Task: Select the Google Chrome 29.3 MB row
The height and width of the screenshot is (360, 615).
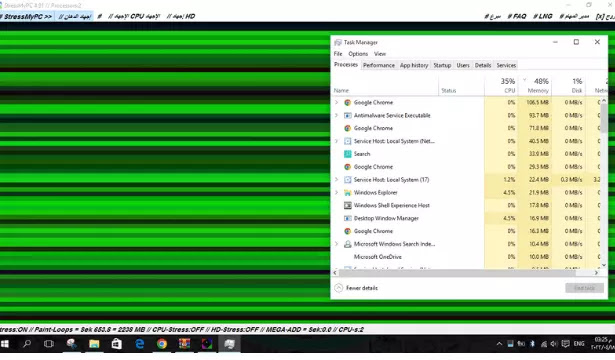Action: (x=467, y=167)
